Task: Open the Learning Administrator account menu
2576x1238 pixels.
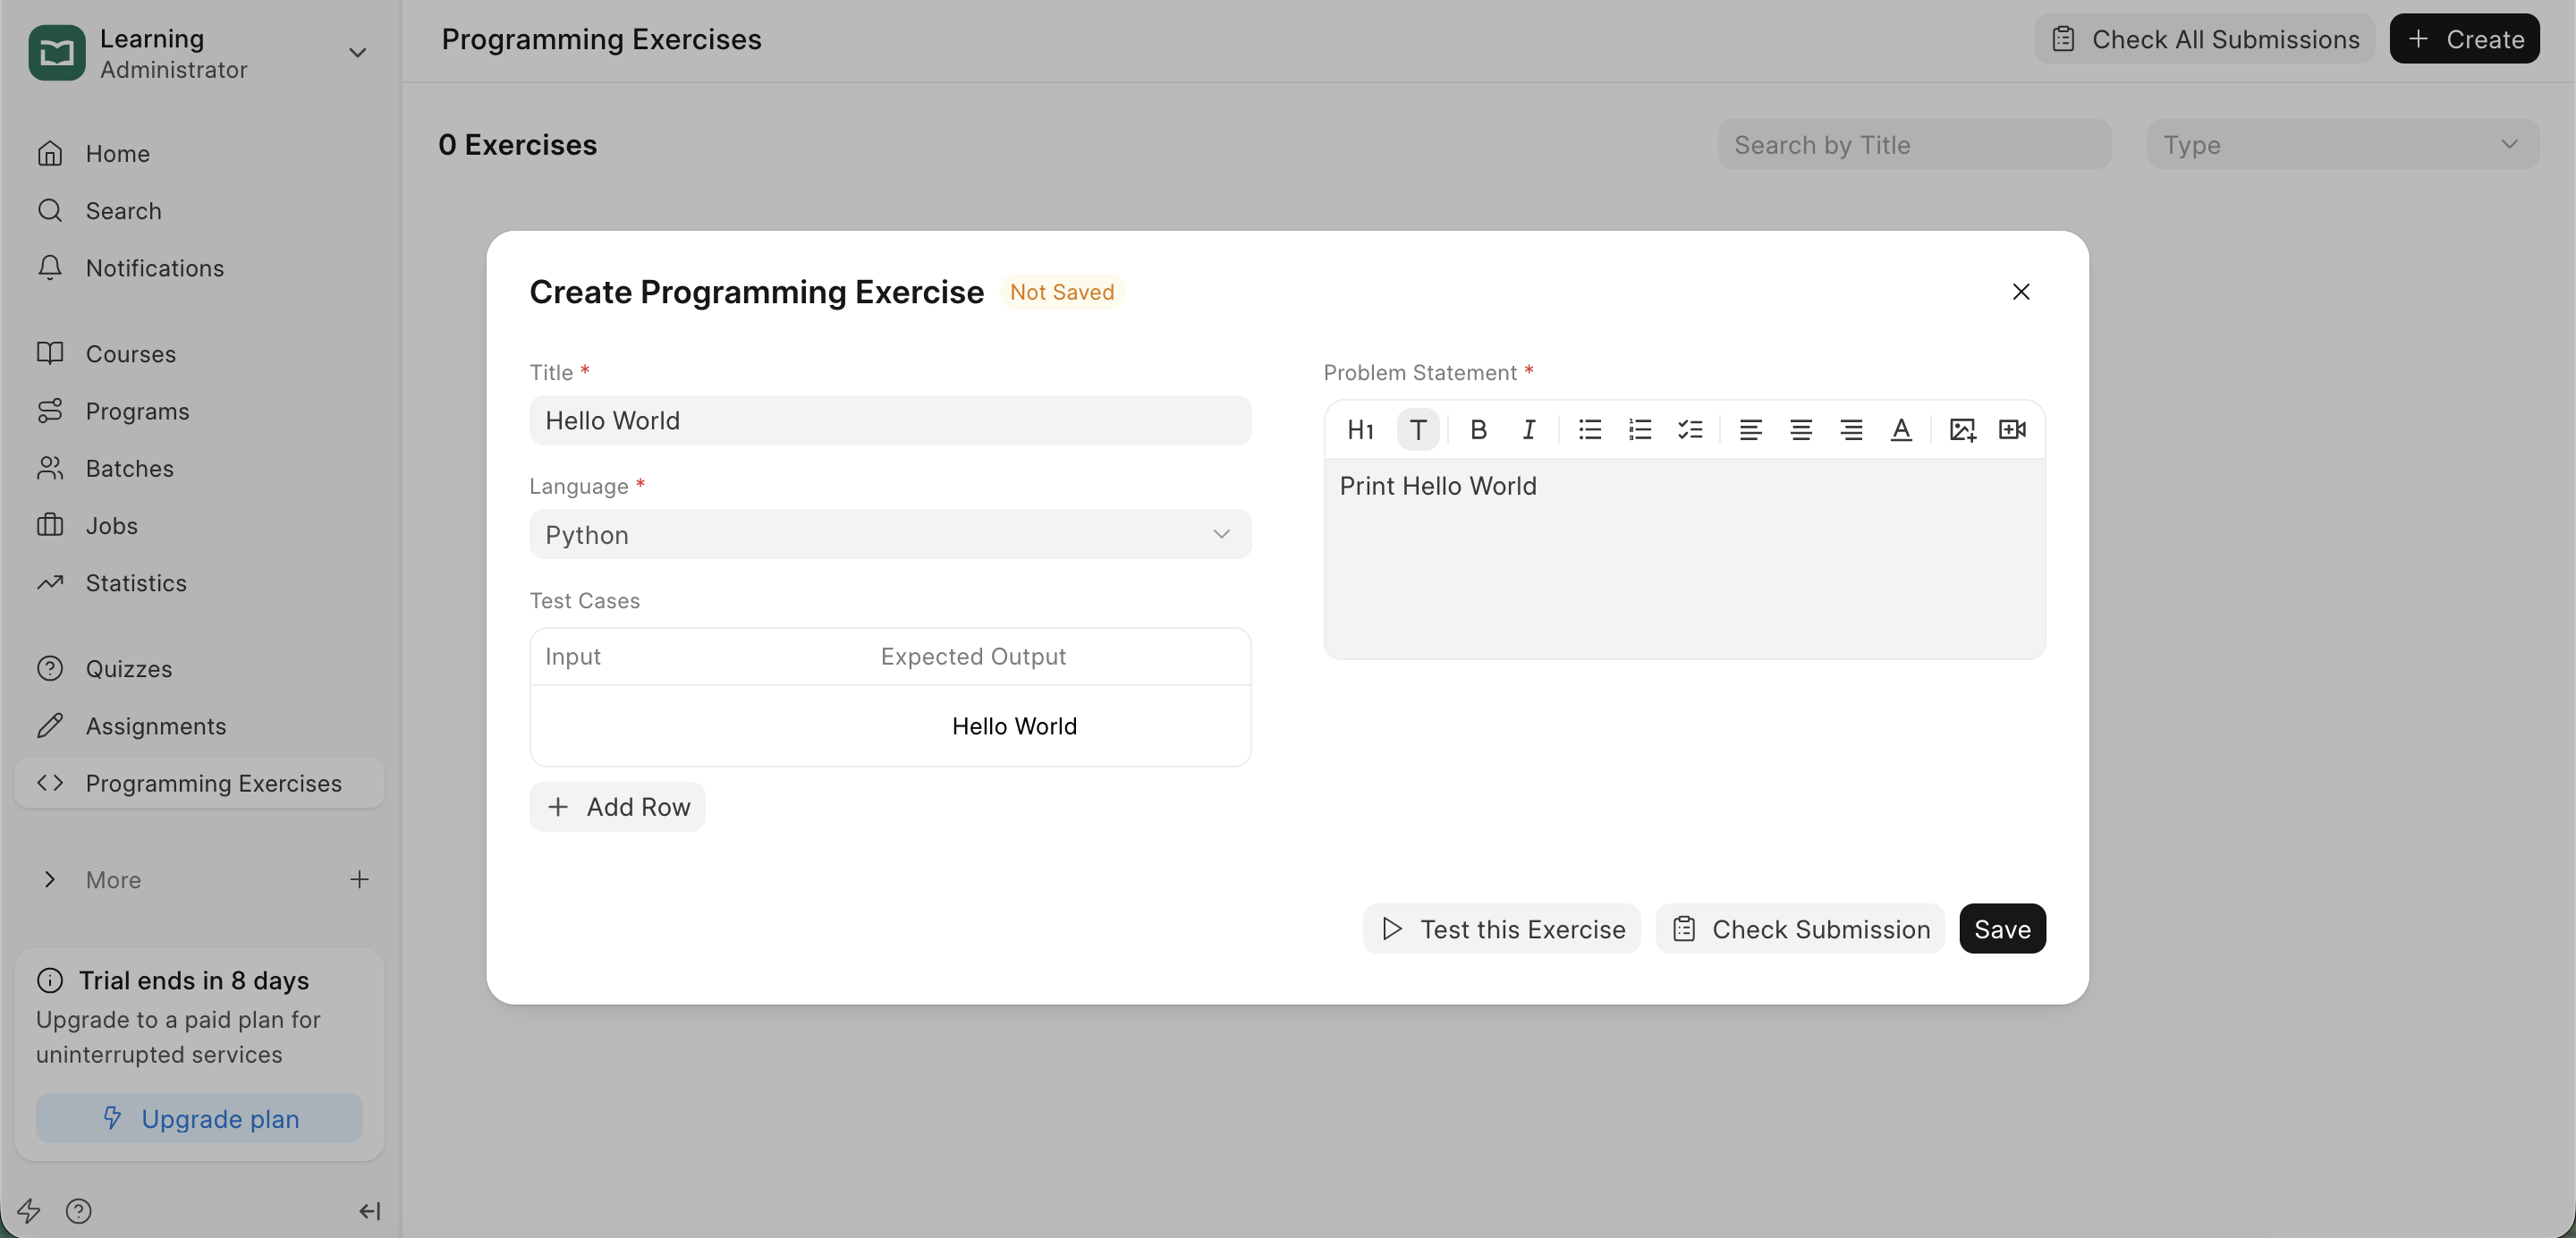Action: click(200, 53)
